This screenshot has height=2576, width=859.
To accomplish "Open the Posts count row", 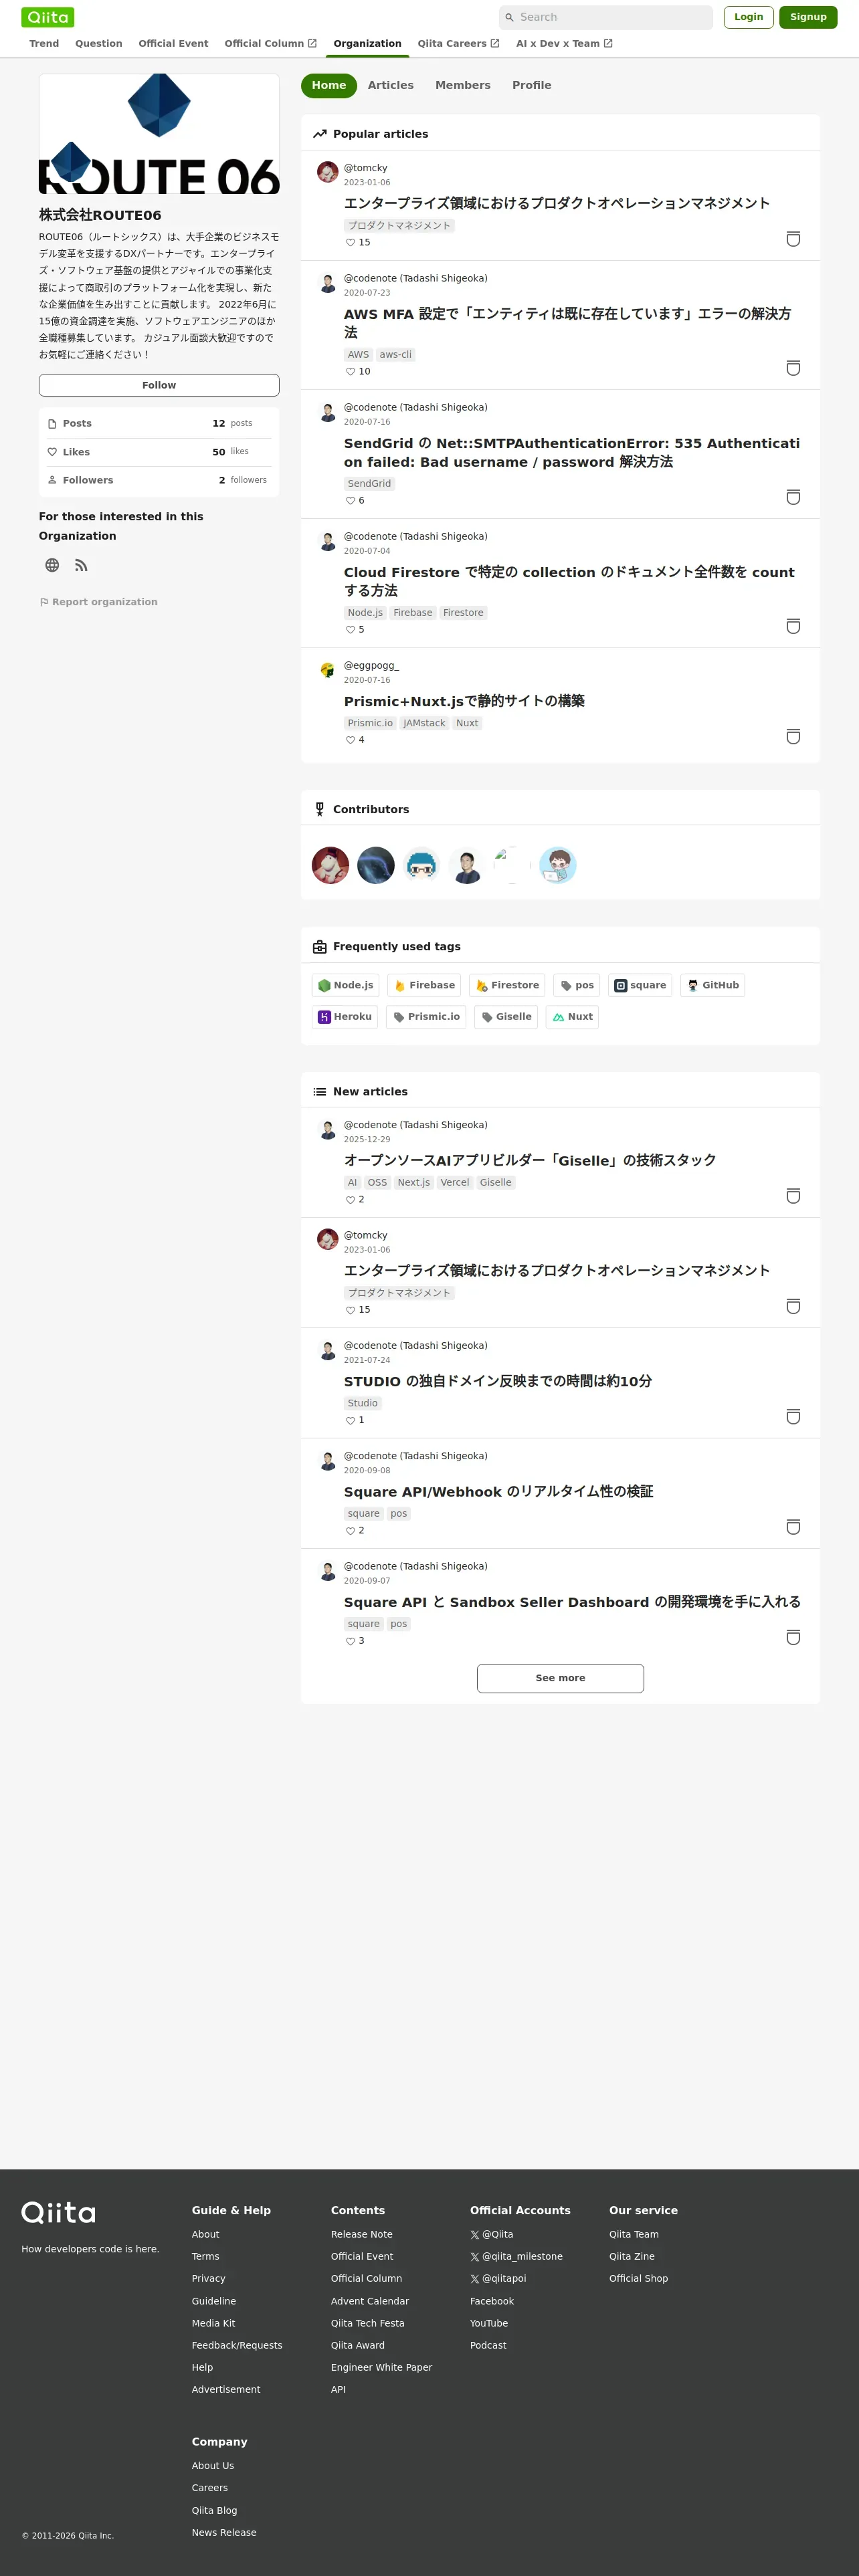I will pos(159,423).
